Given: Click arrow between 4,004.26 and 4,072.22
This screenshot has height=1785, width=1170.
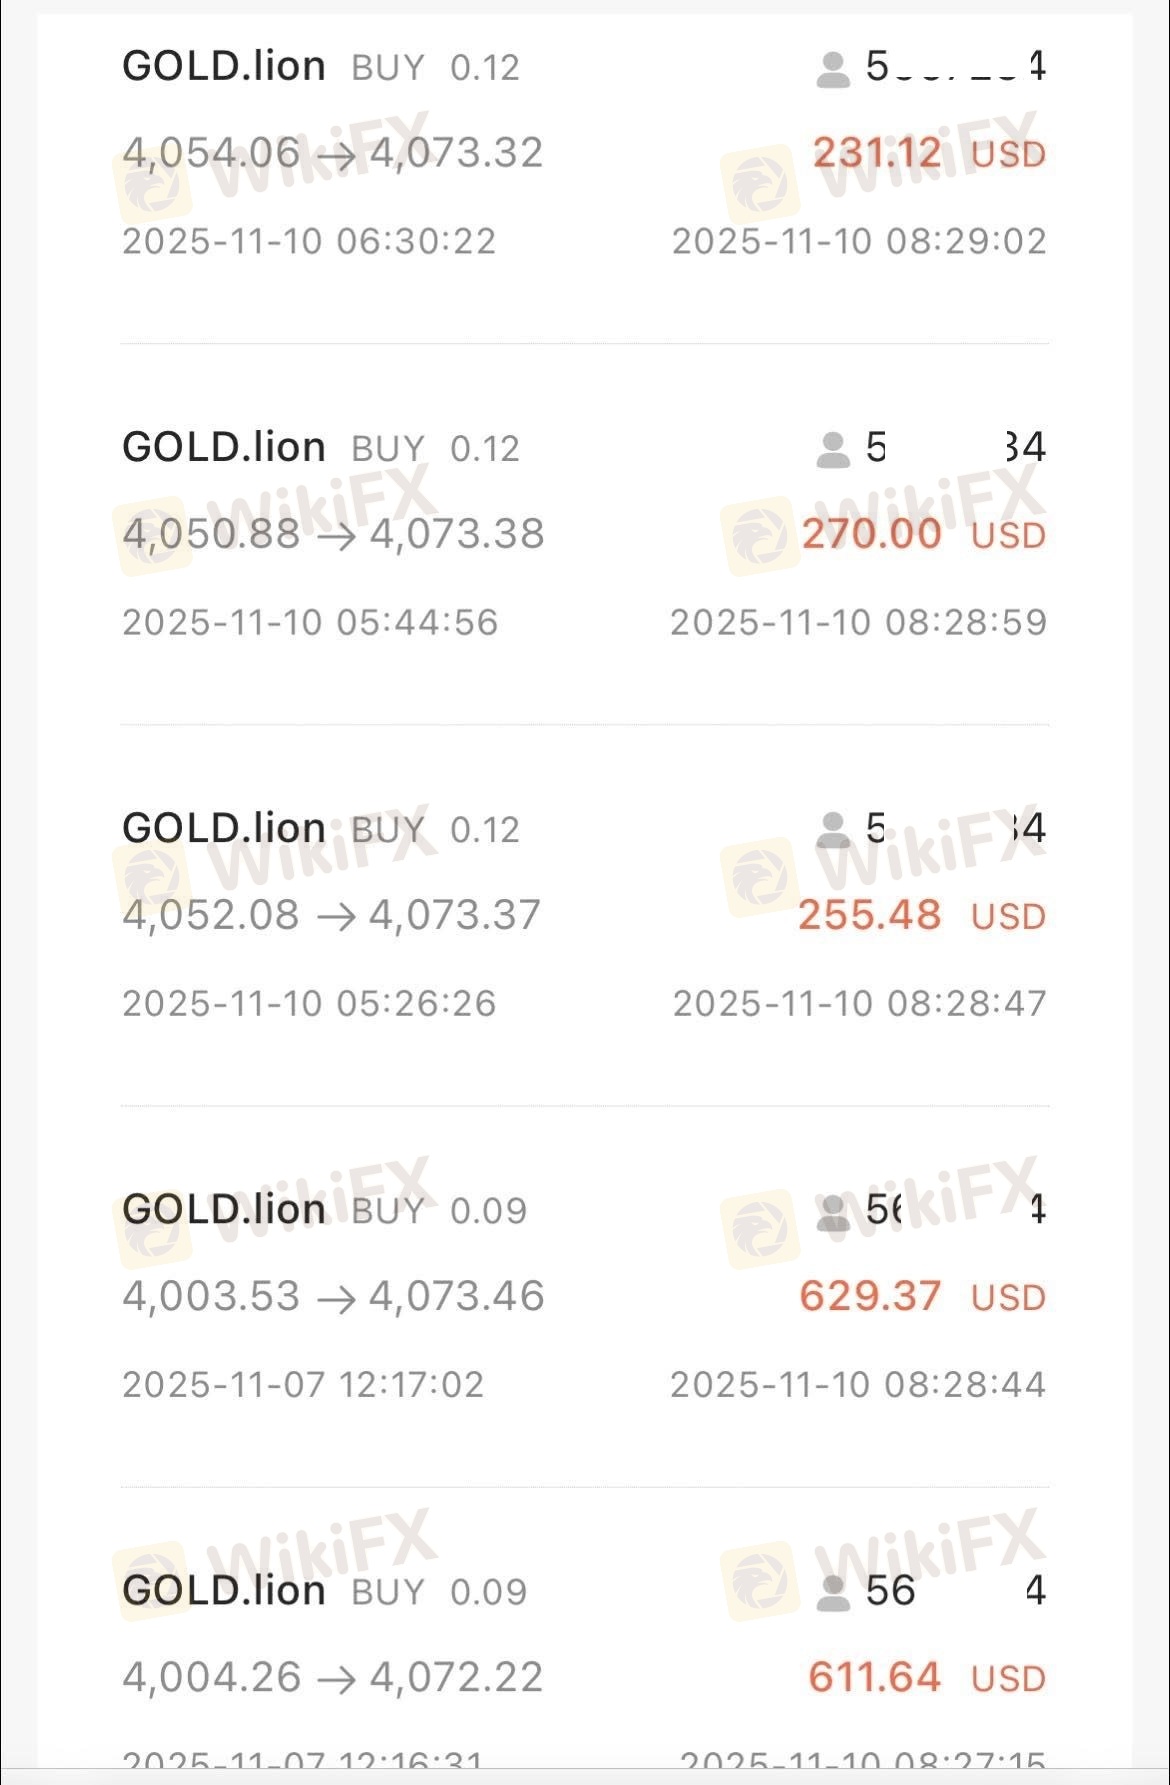Looking at the screenshot, I should point(336,1679).
